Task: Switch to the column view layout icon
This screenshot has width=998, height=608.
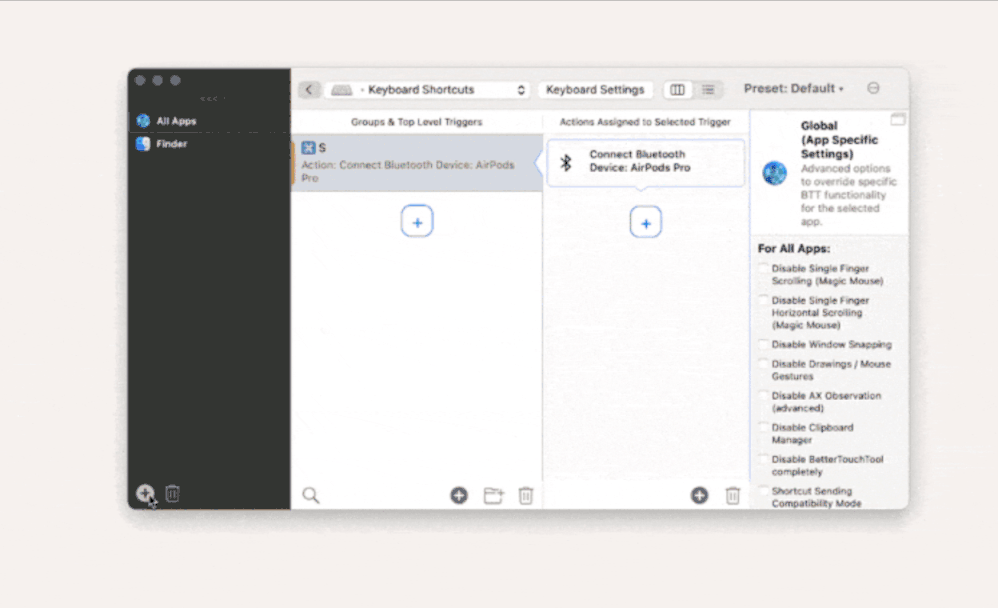Action: 678,90
